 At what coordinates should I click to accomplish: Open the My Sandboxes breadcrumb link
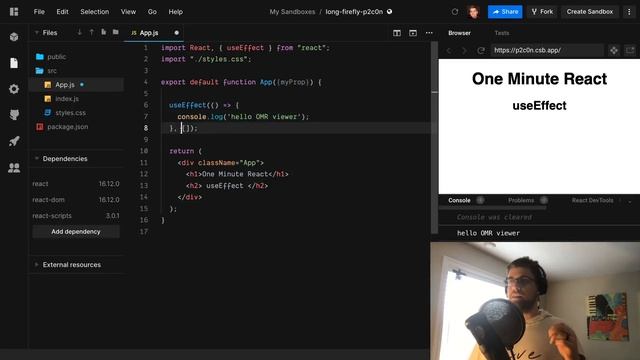[x=292, y=12]
